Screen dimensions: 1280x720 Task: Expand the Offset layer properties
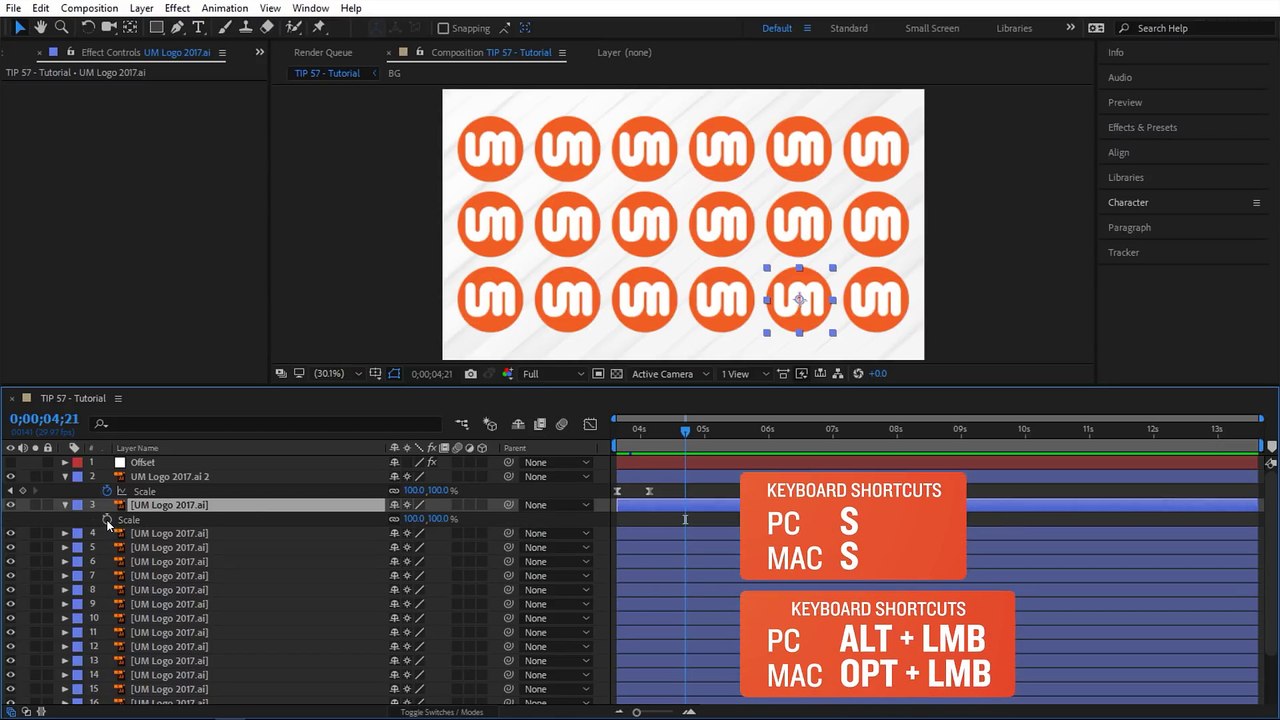(x=65, y=463)
